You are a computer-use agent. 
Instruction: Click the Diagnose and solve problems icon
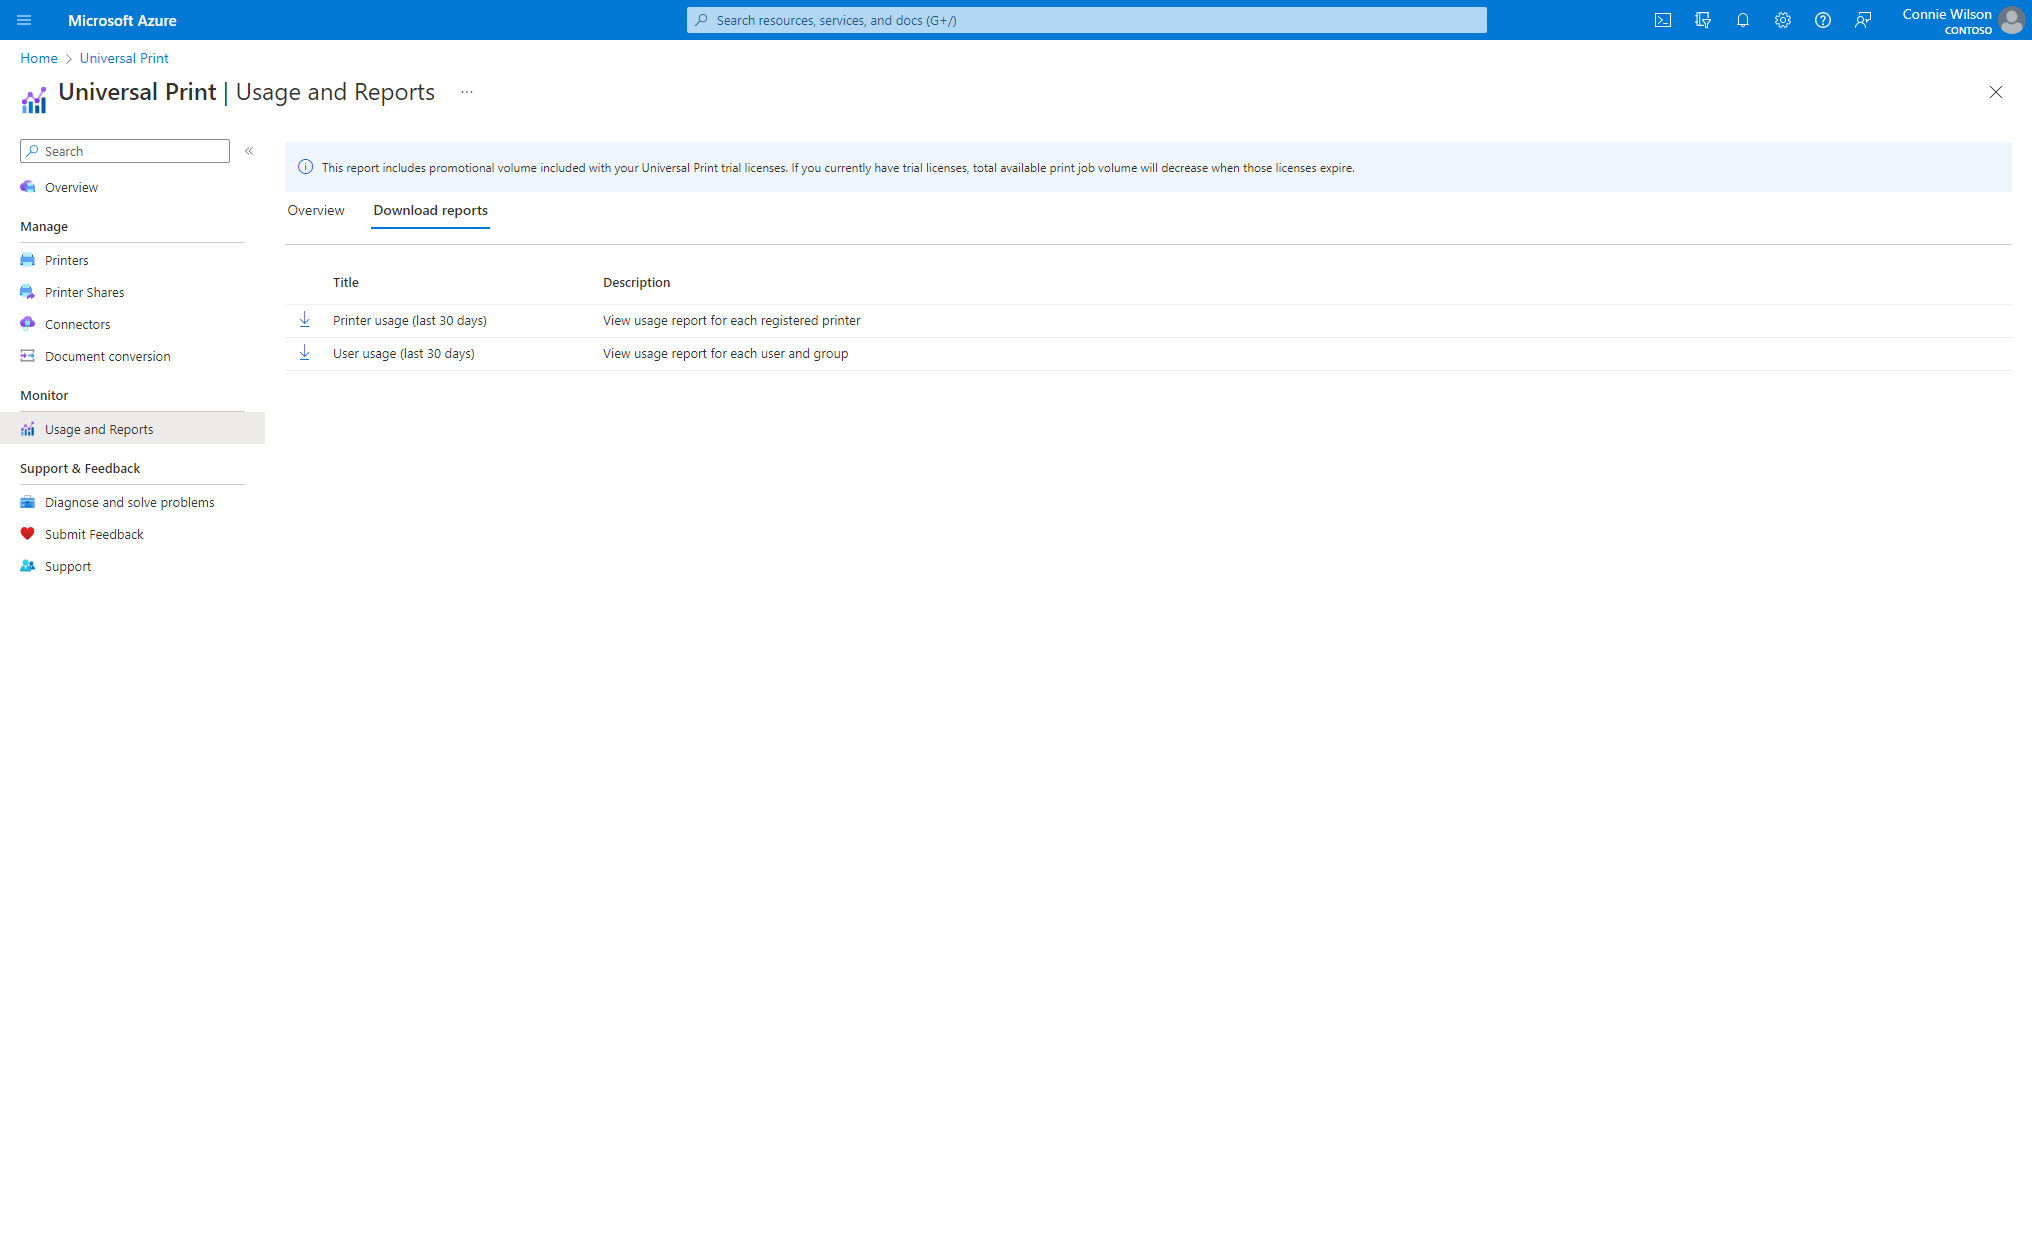(29, 501)
